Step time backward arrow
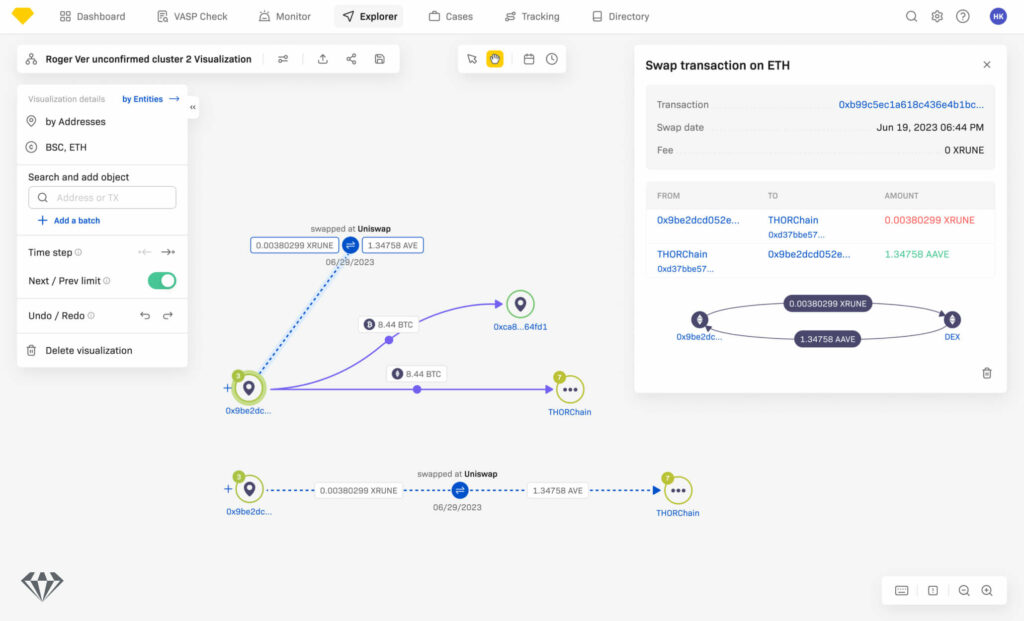The width and height of the screenshot is (1024, 621). coord(145,252)
